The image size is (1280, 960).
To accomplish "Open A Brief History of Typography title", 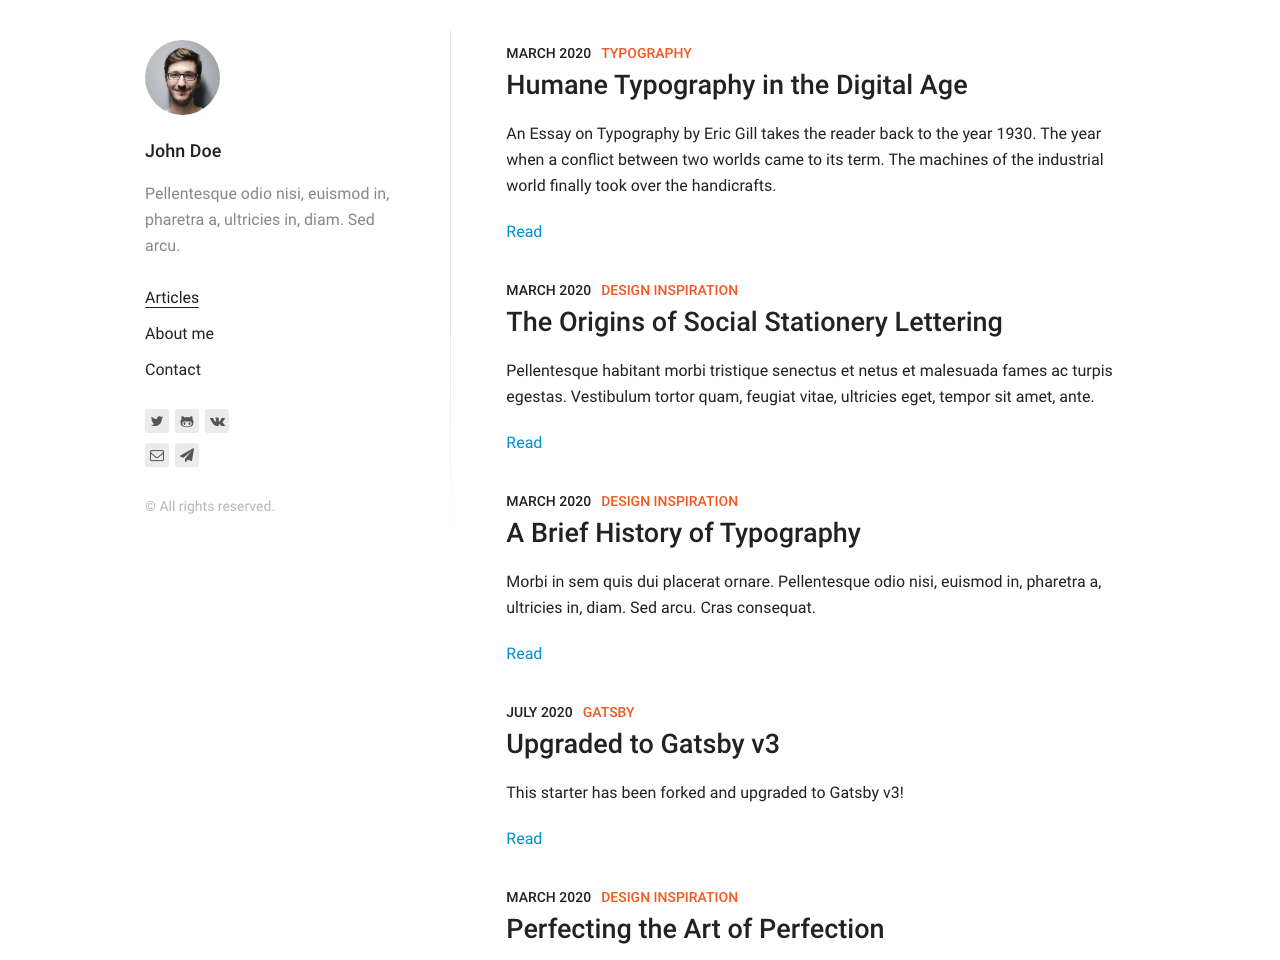I will [683, 533].
